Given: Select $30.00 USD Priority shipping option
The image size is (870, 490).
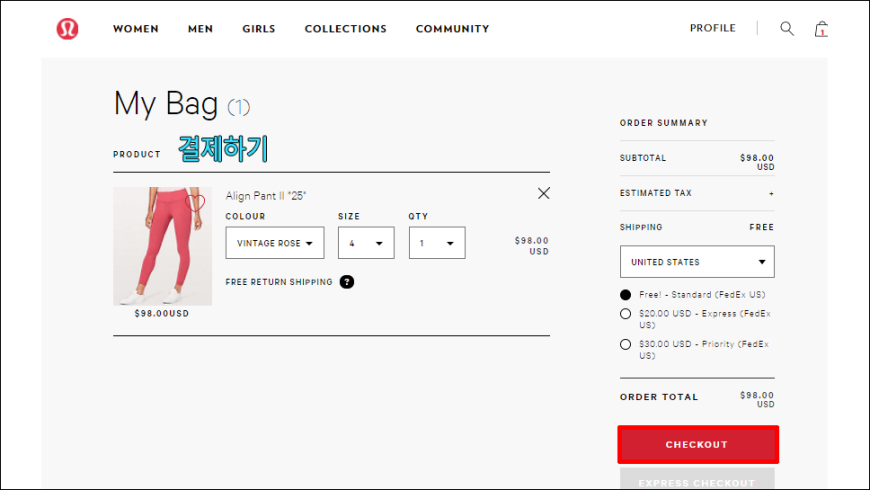Looking at the screenshot, I should (625, 344).
